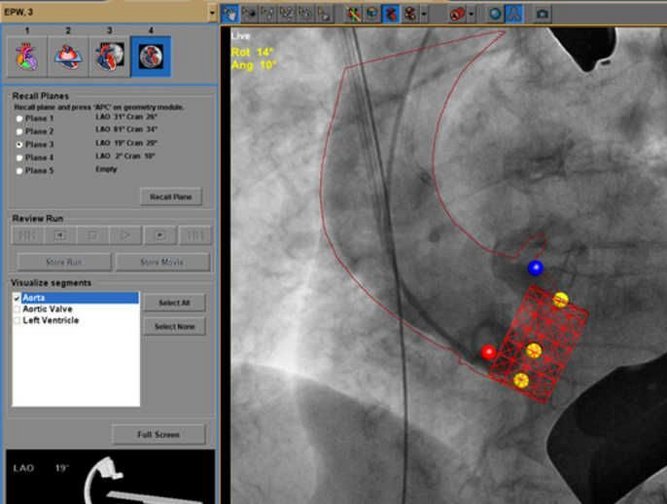Image resolution: width=667 pixels, height=504 pixels.
Task: Click the tool icon right of the hand tool
Action: point(249,14)
